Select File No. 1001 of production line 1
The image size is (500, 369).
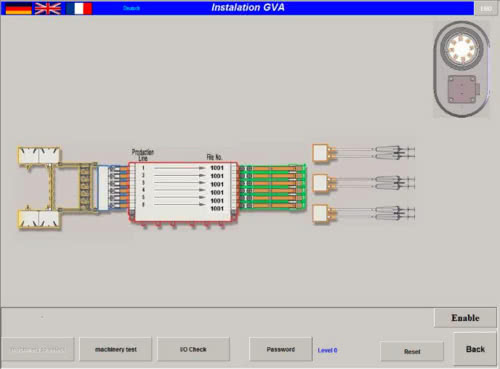tap(217, 168)
